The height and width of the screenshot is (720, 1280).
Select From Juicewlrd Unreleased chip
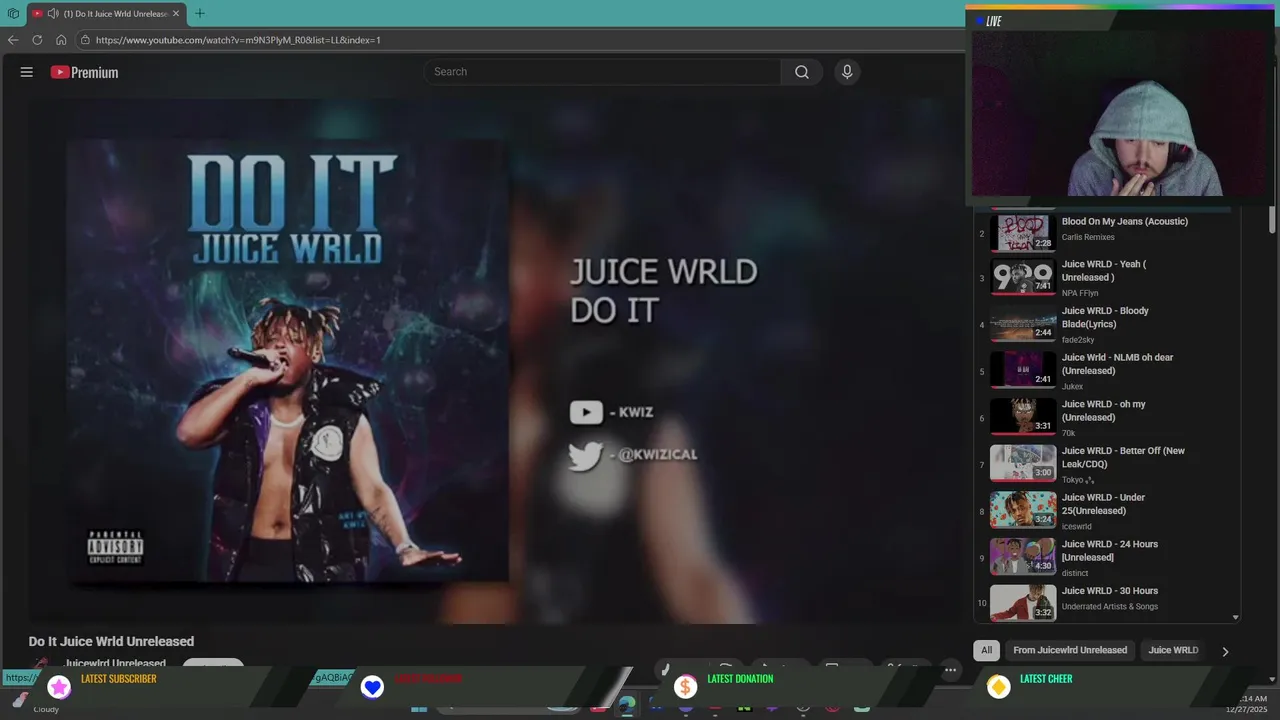pos(1070,650)
